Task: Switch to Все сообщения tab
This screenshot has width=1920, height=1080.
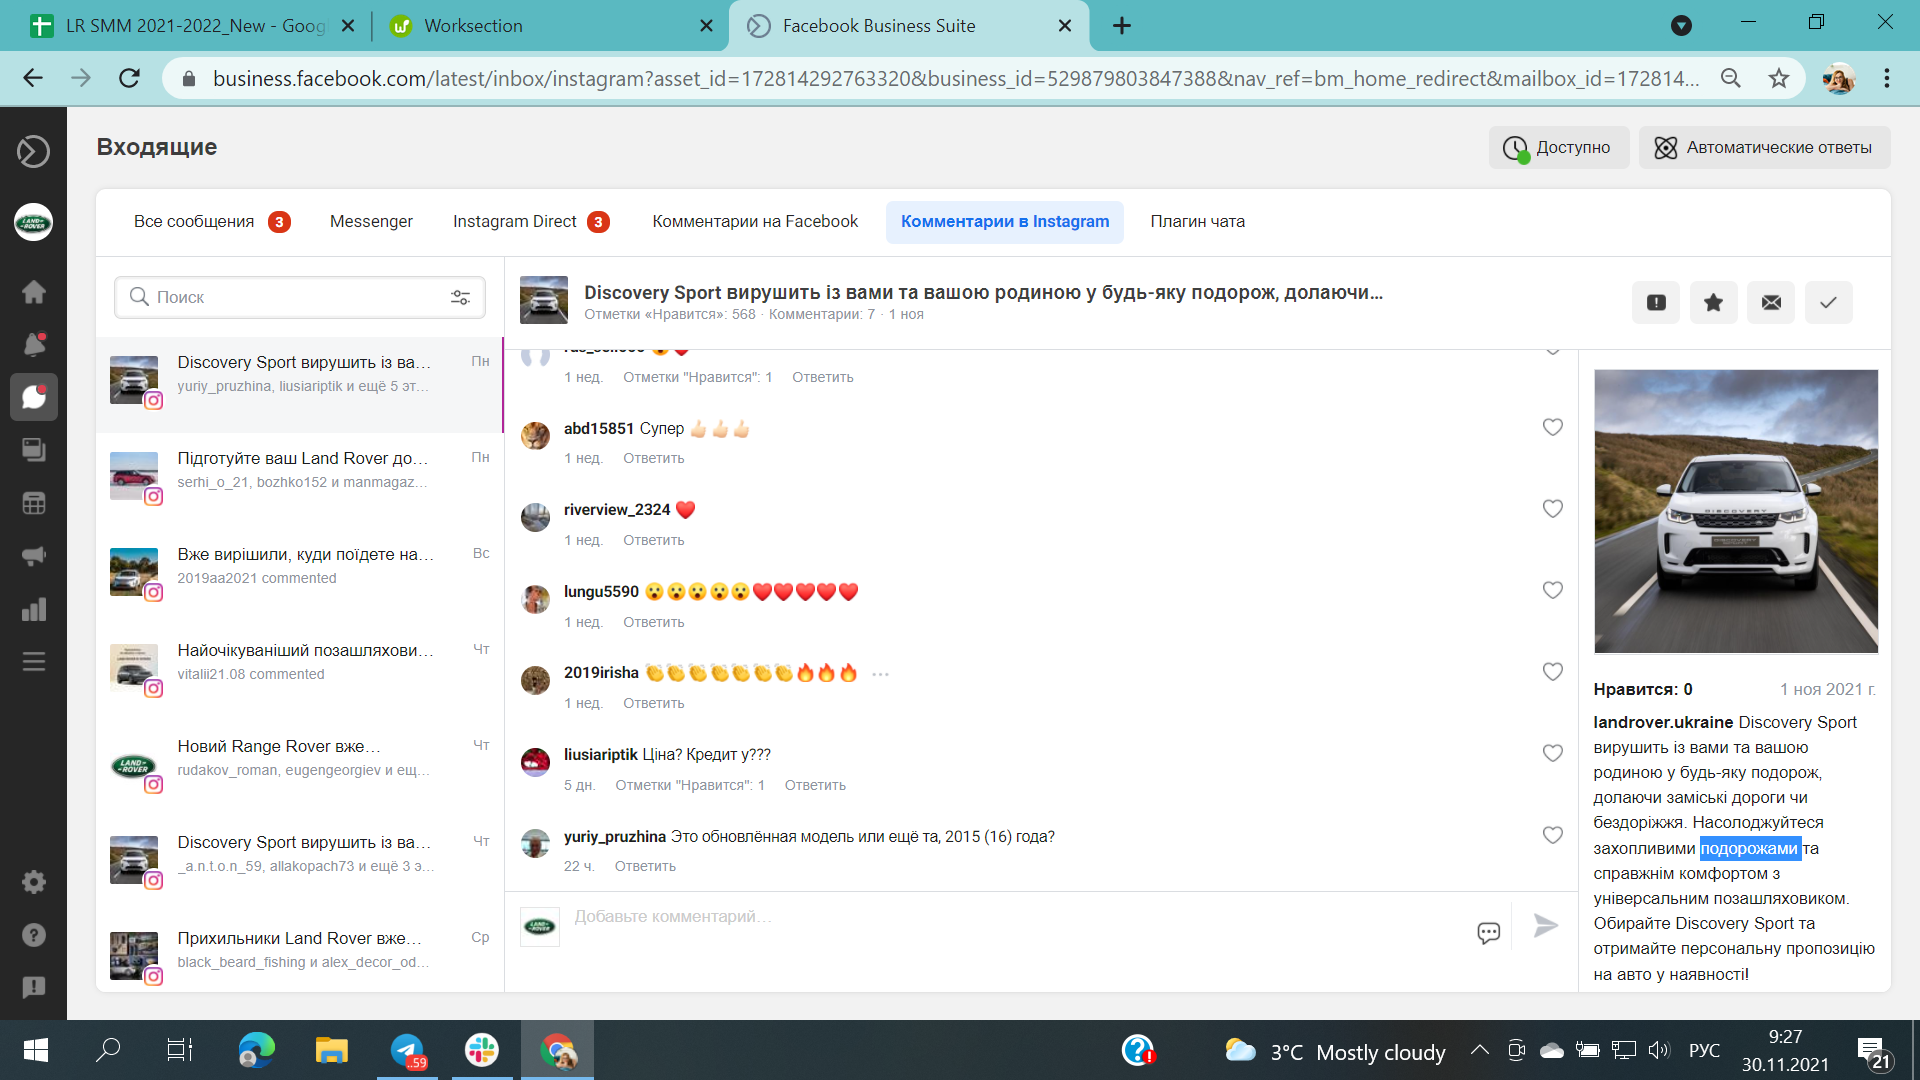Action: click(212, 222)
